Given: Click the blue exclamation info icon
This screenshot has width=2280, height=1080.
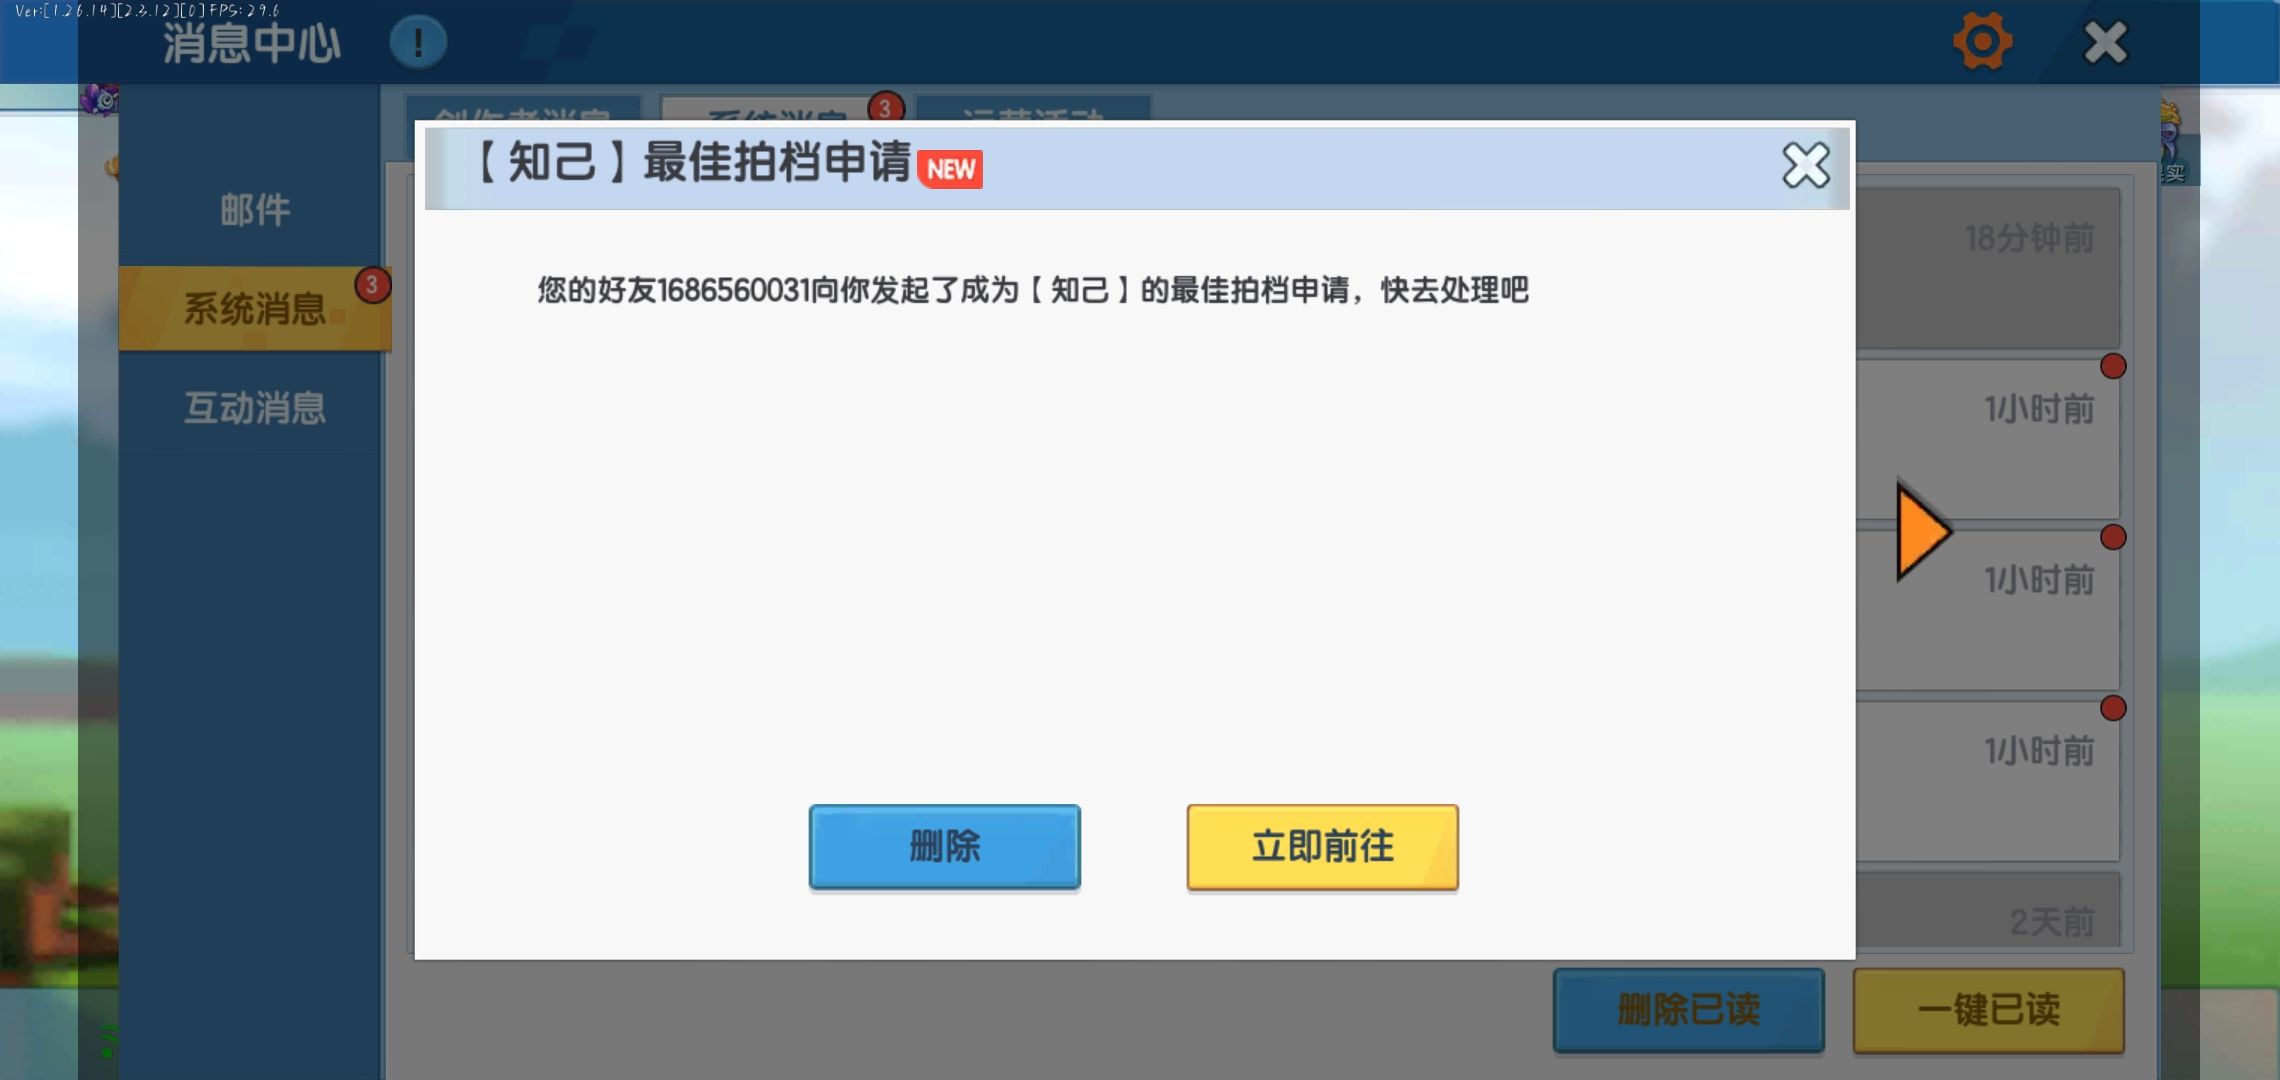Looking at the screenshot, I should tap(418, 43).
